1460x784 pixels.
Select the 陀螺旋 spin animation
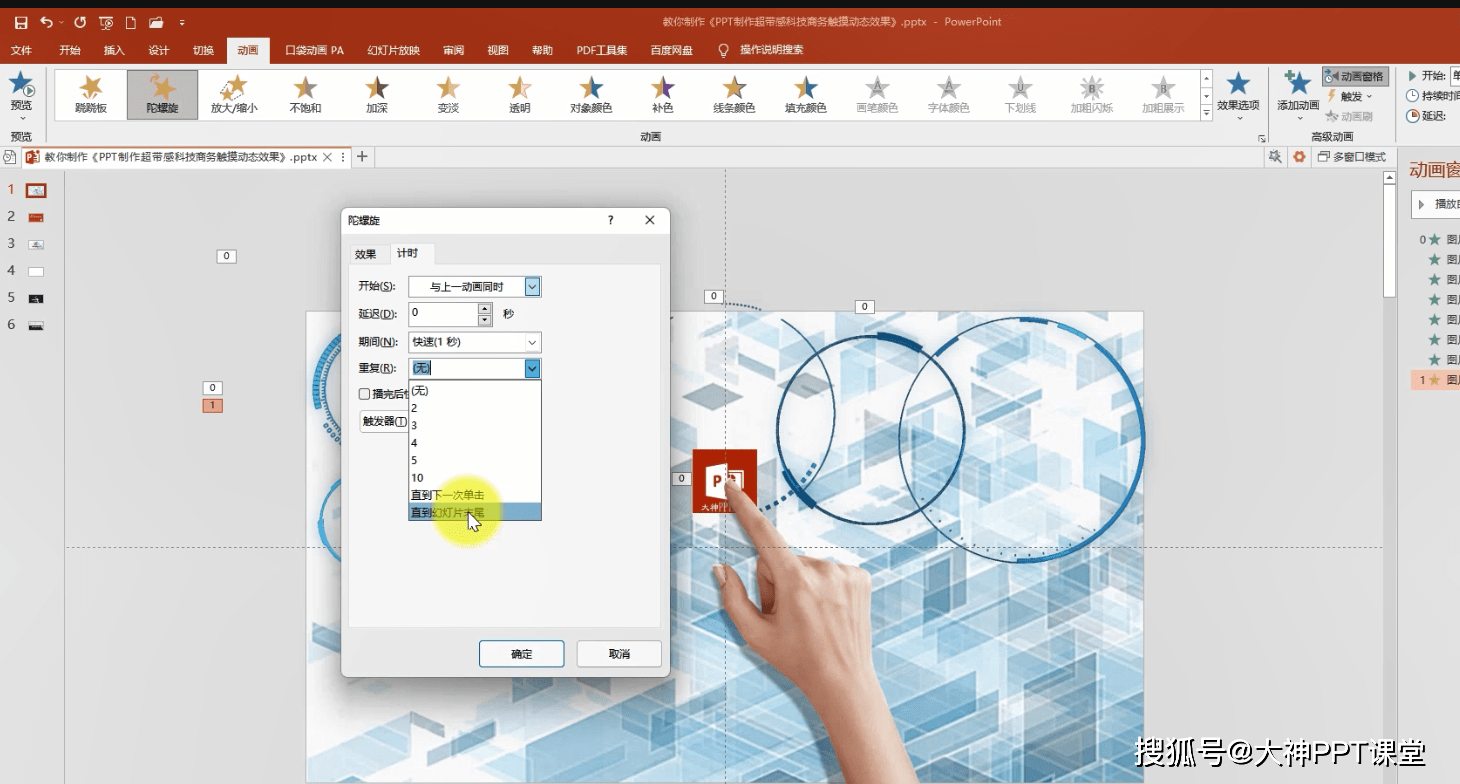162,95
